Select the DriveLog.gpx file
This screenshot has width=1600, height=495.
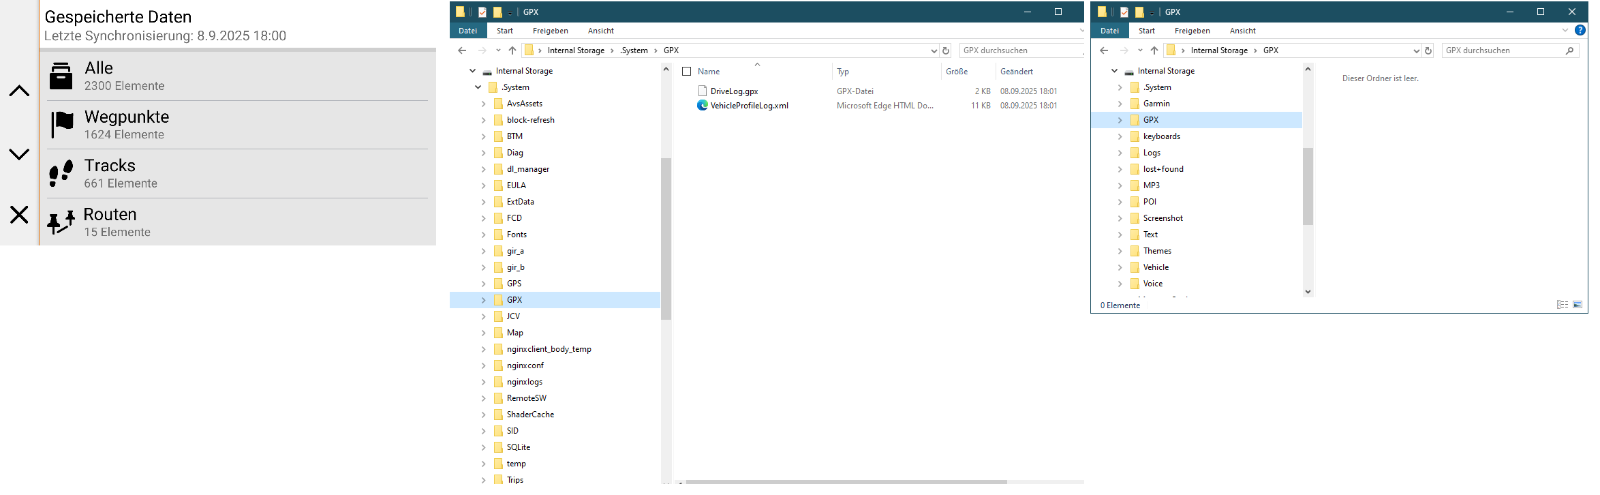click(x=734, y=91)
